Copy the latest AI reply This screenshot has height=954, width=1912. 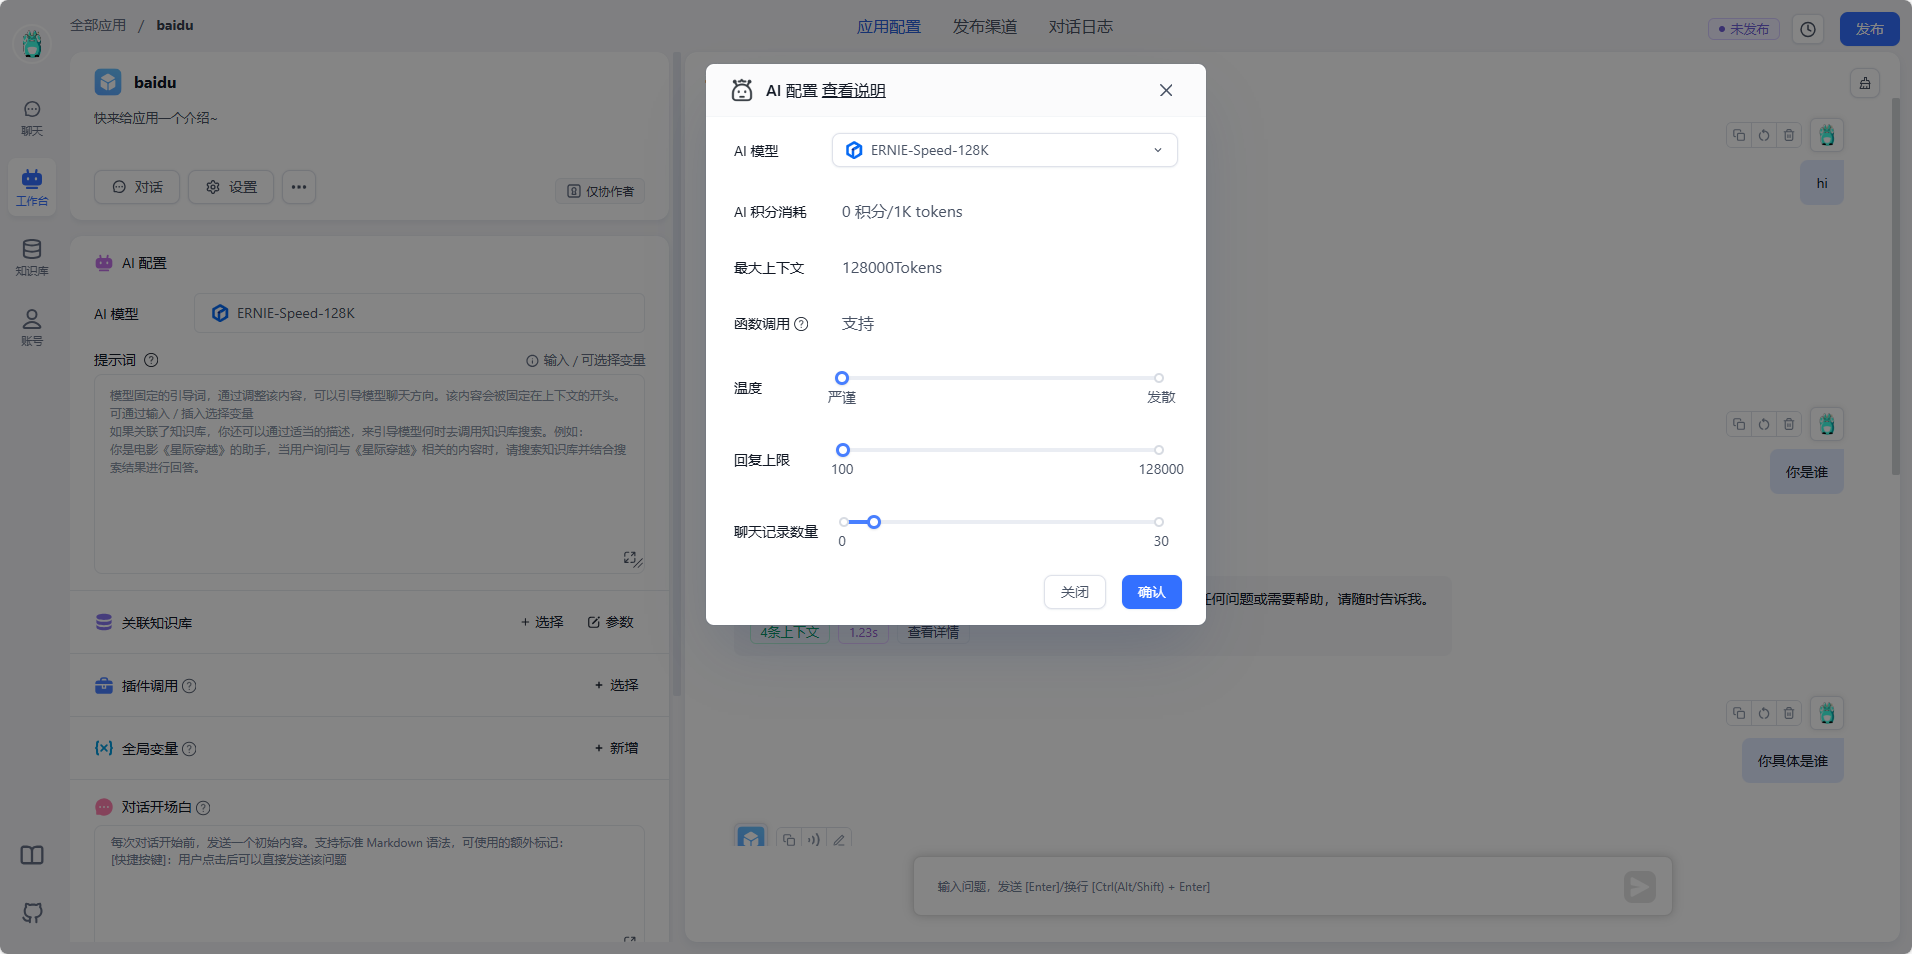pyautogui.click(x=789, y=840)
